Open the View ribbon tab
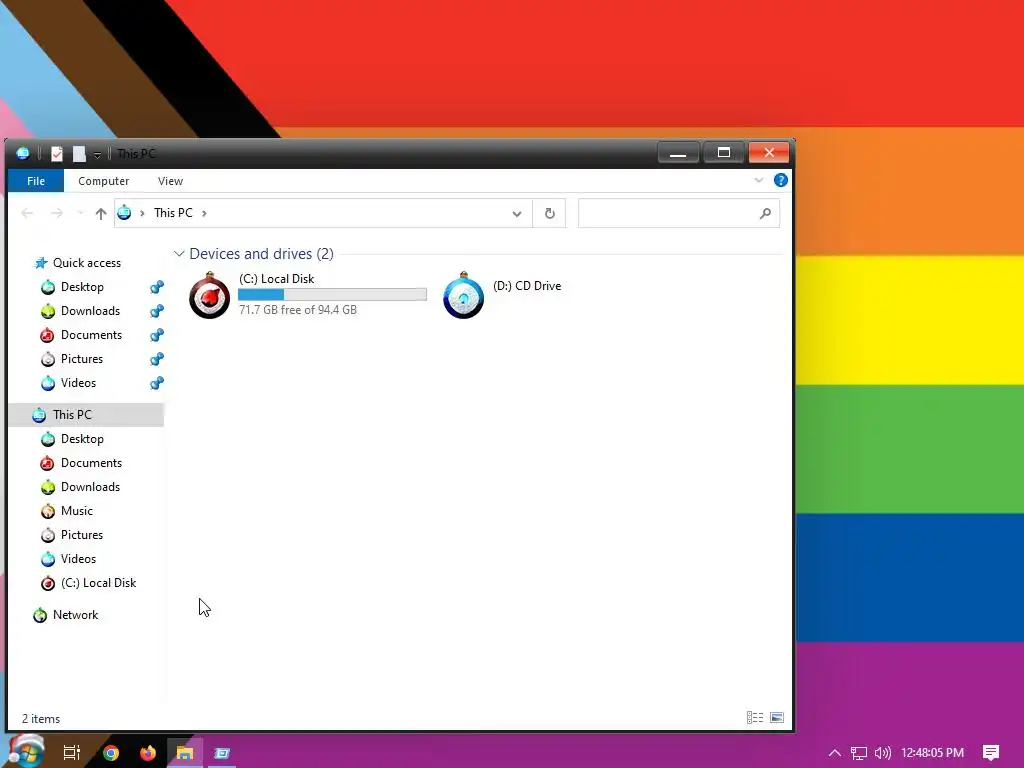 170,181
